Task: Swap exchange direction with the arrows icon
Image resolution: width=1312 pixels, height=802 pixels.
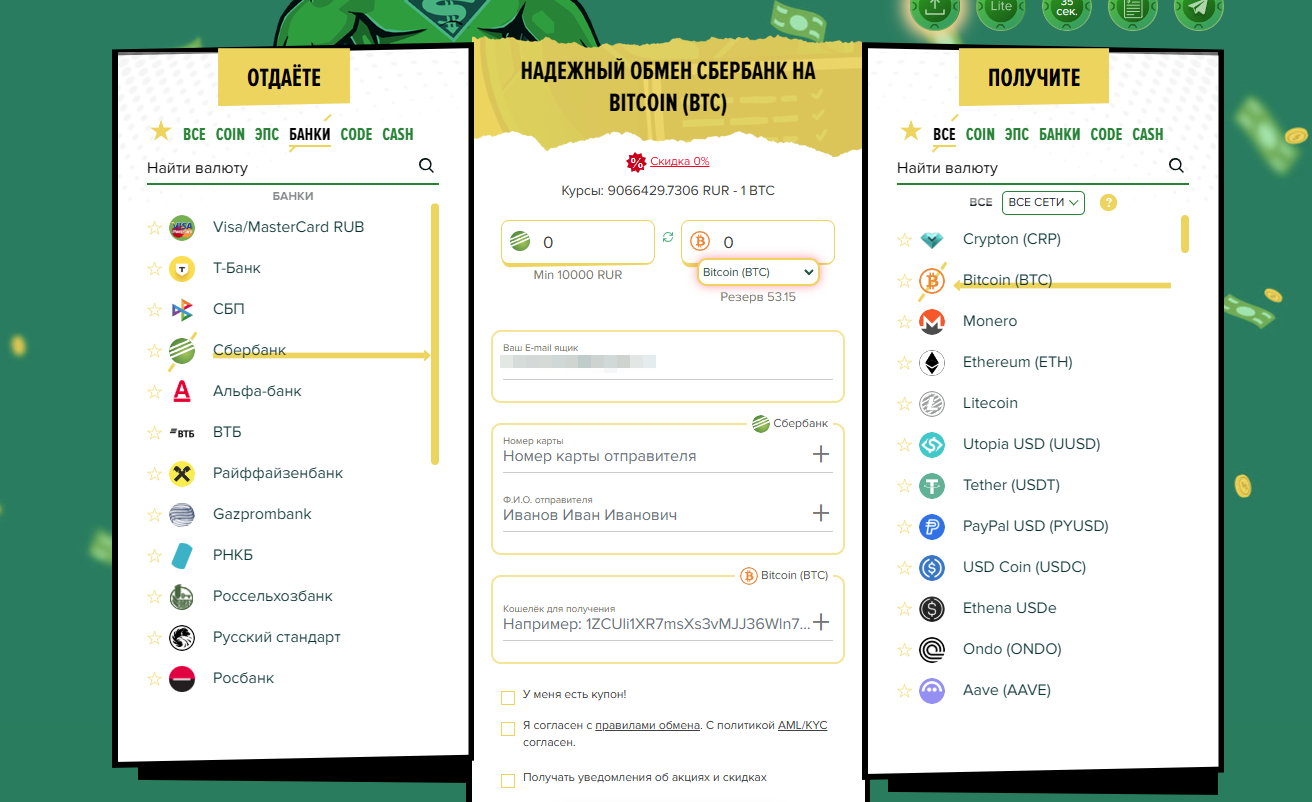Action: 668,237
